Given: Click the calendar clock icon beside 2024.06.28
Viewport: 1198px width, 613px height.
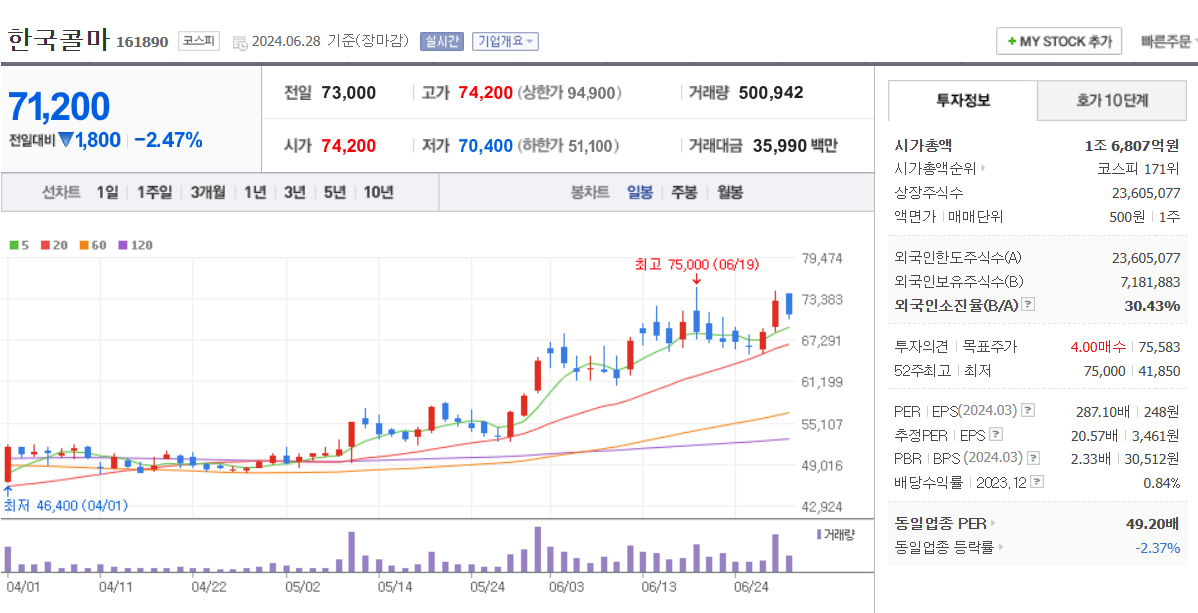Looking at the screenshot, I should (239, 42).
